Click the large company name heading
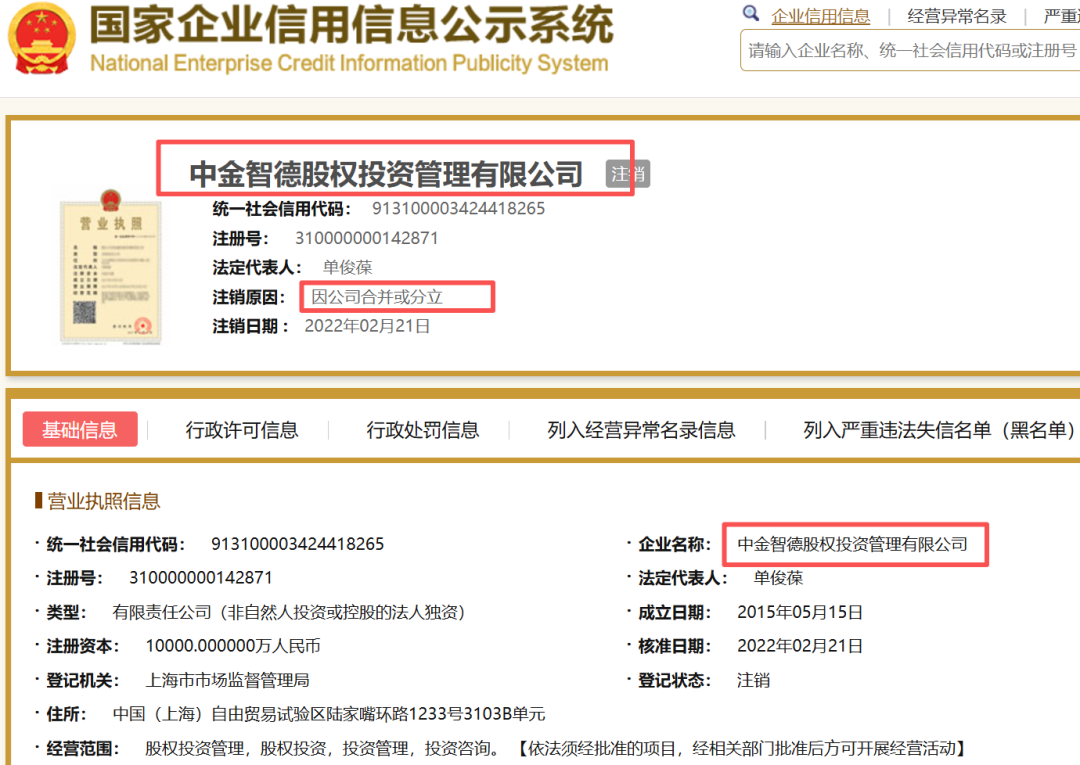Image resolution: width=1080 pixels, height=765 pixels. 386,174
